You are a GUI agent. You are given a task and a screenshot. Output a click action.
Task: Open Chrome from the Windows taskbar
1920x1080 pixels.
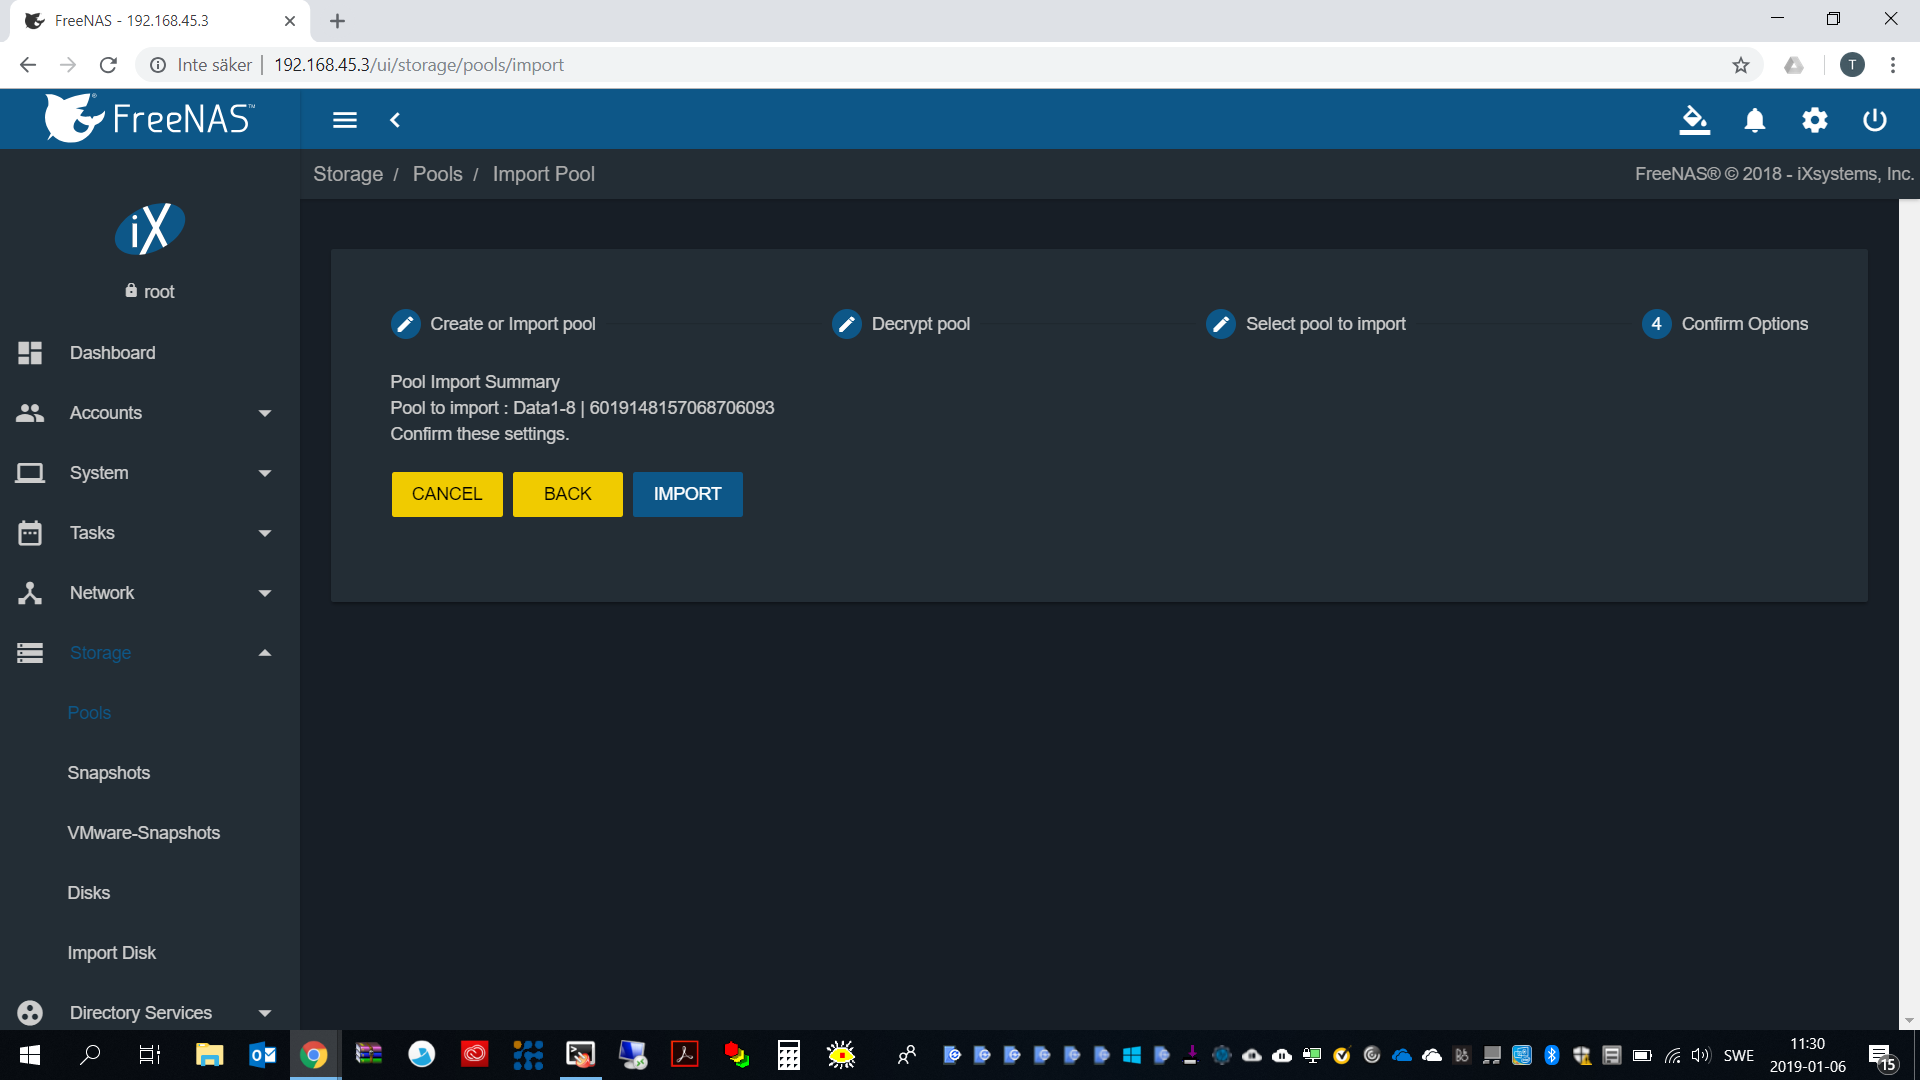tap(314, 1055)
